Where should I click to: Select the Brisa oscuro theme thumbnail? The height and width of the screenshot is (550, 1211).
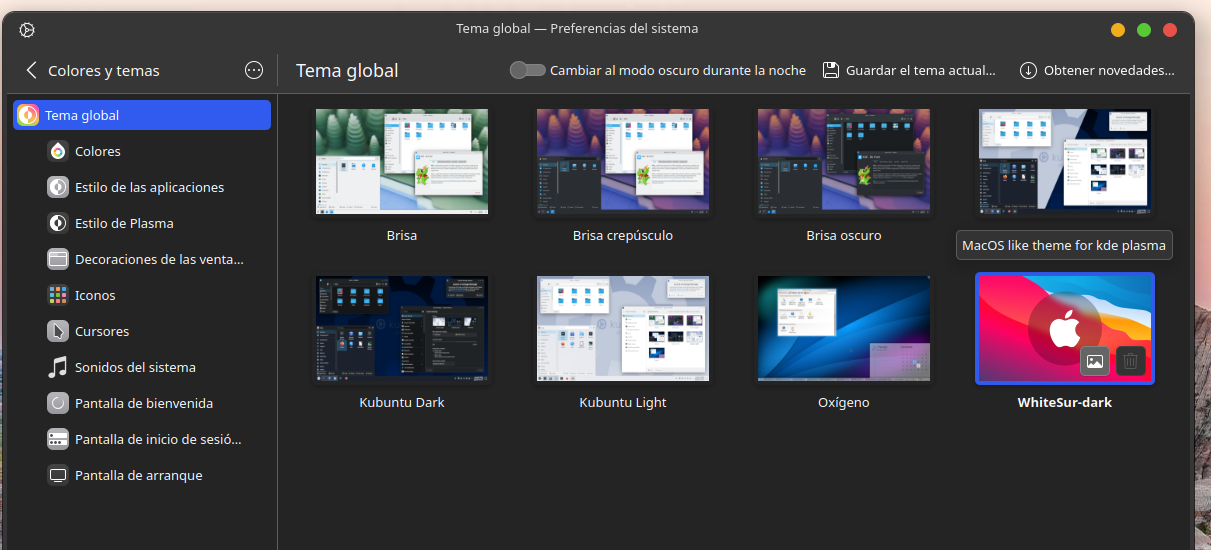click(x=844, y=162)
